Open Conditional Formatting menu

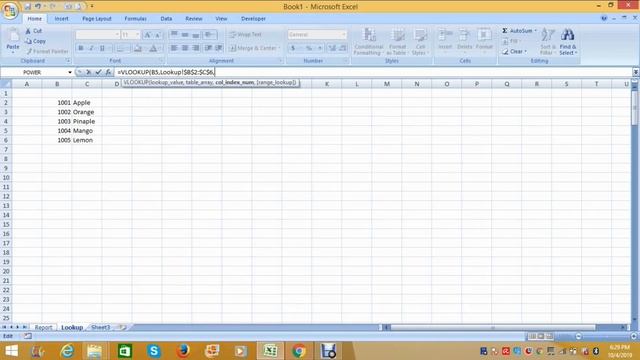369,41
